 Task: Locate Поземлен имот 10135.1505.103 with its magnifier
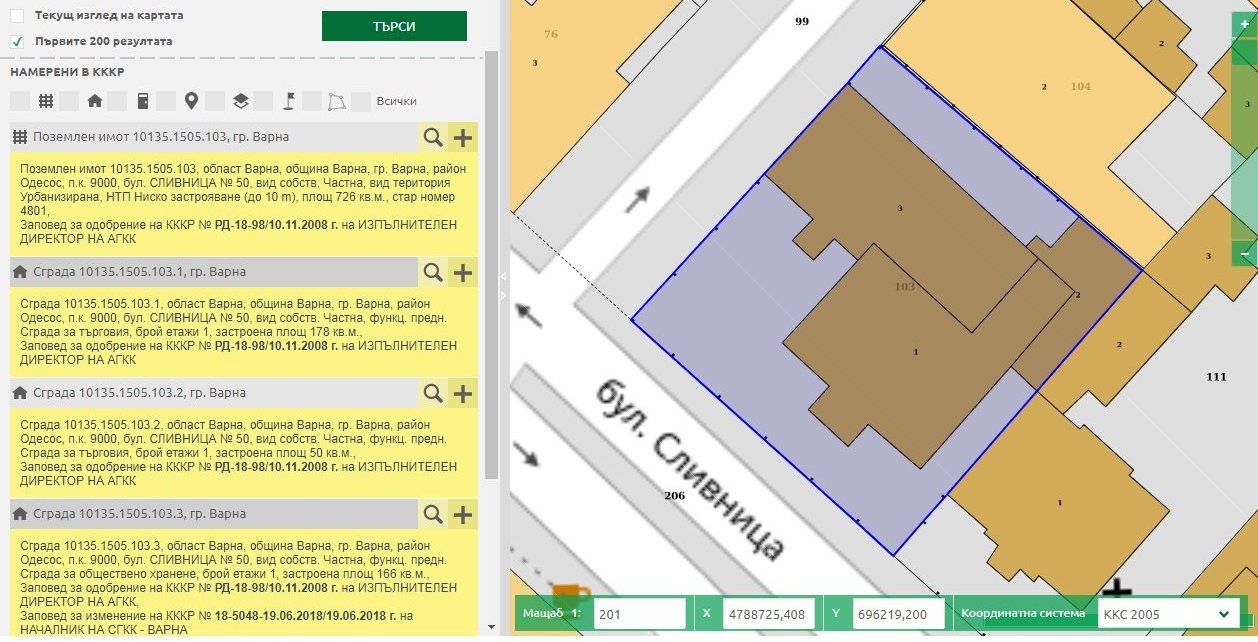433,138
